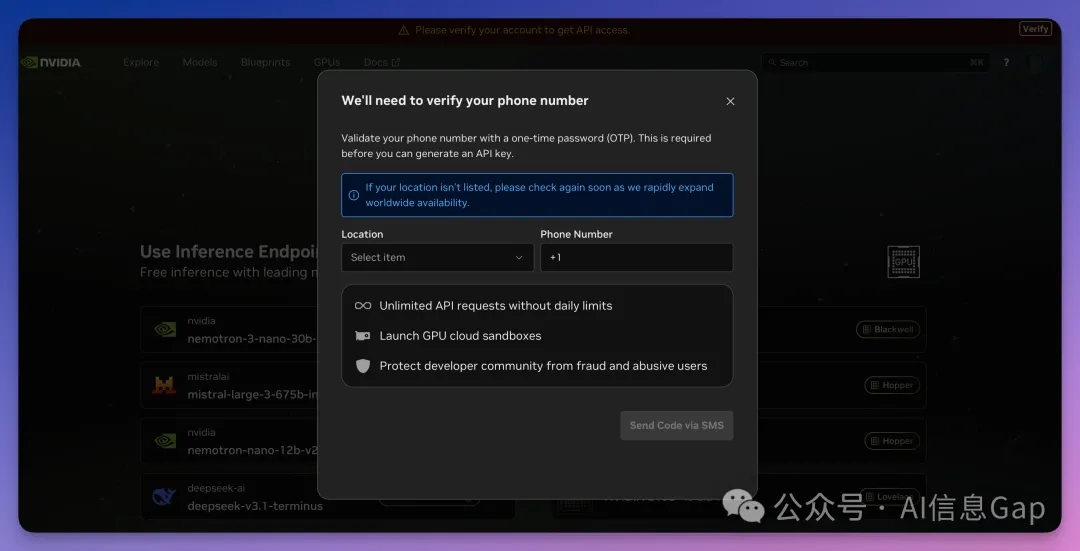Click Launch GPU cloud sandboxes text
The height and width of the screenshot is (551, 1080).
[460, 336]
